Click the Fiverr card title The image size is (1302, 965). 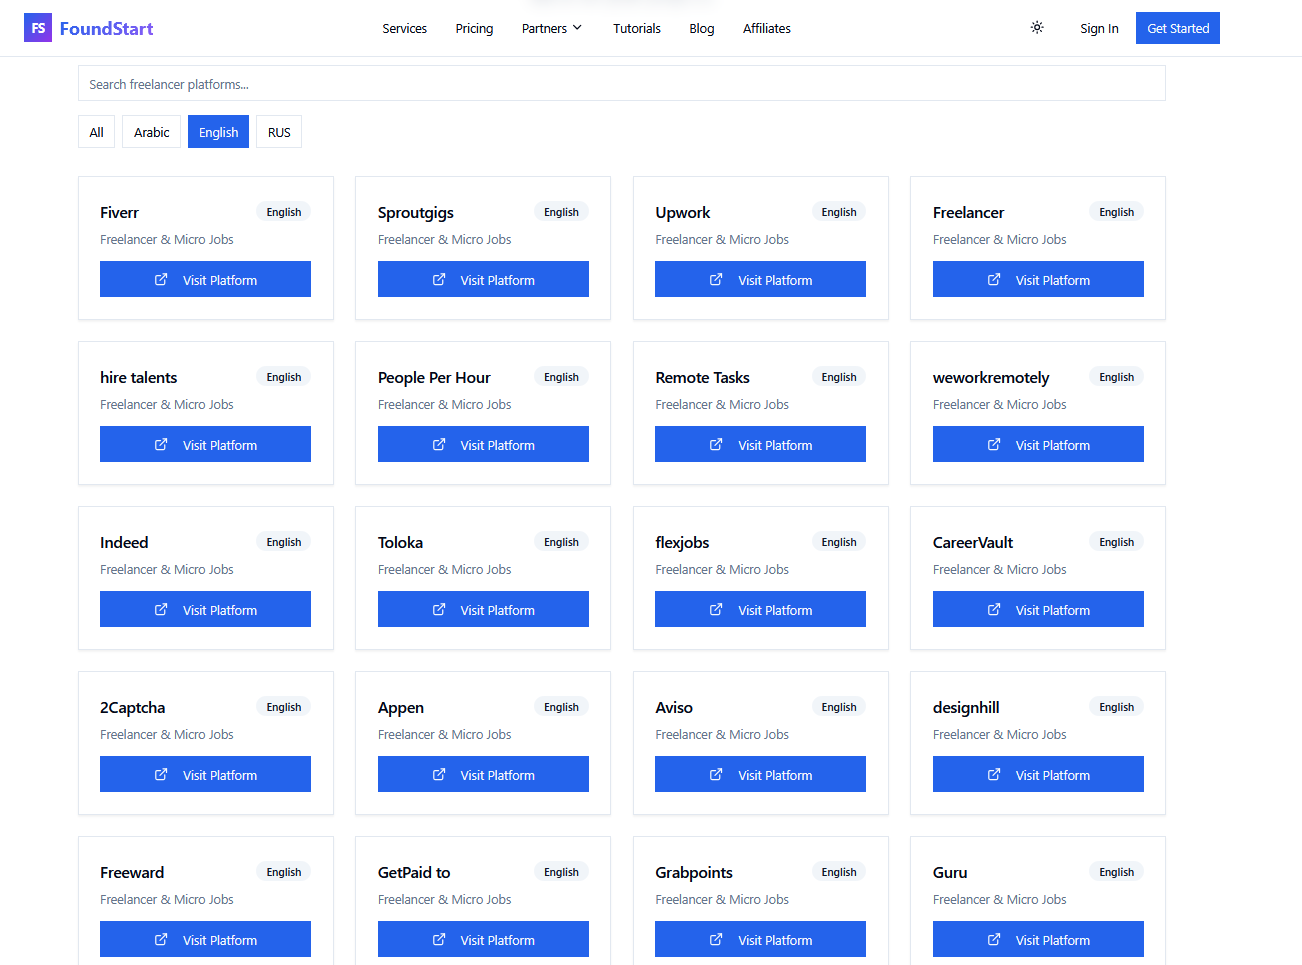(x=119, y=212)
